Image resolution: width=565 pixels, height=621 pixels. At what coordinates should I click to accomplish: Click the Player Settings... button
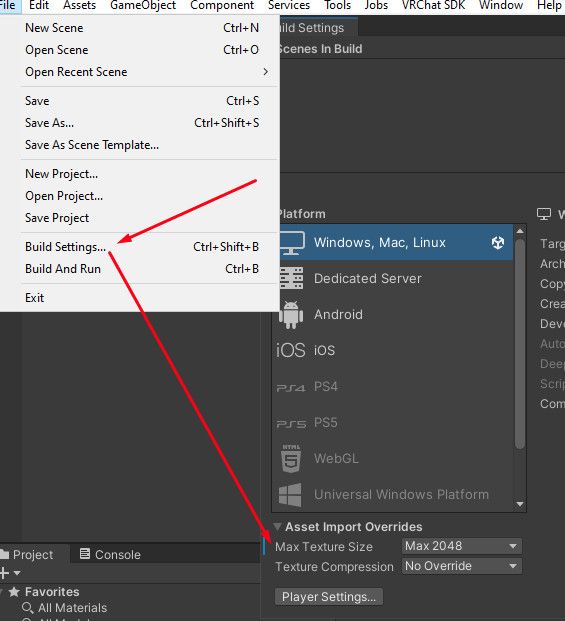click(329, 597)
